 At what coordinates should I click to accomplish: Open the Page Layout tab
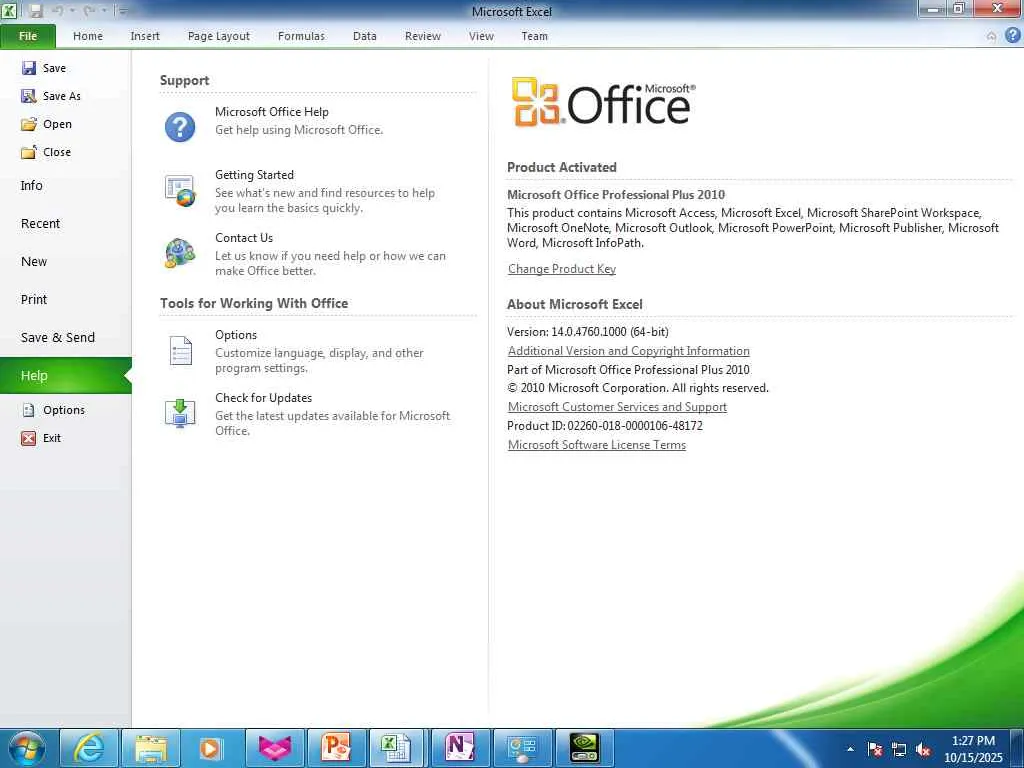219,37
